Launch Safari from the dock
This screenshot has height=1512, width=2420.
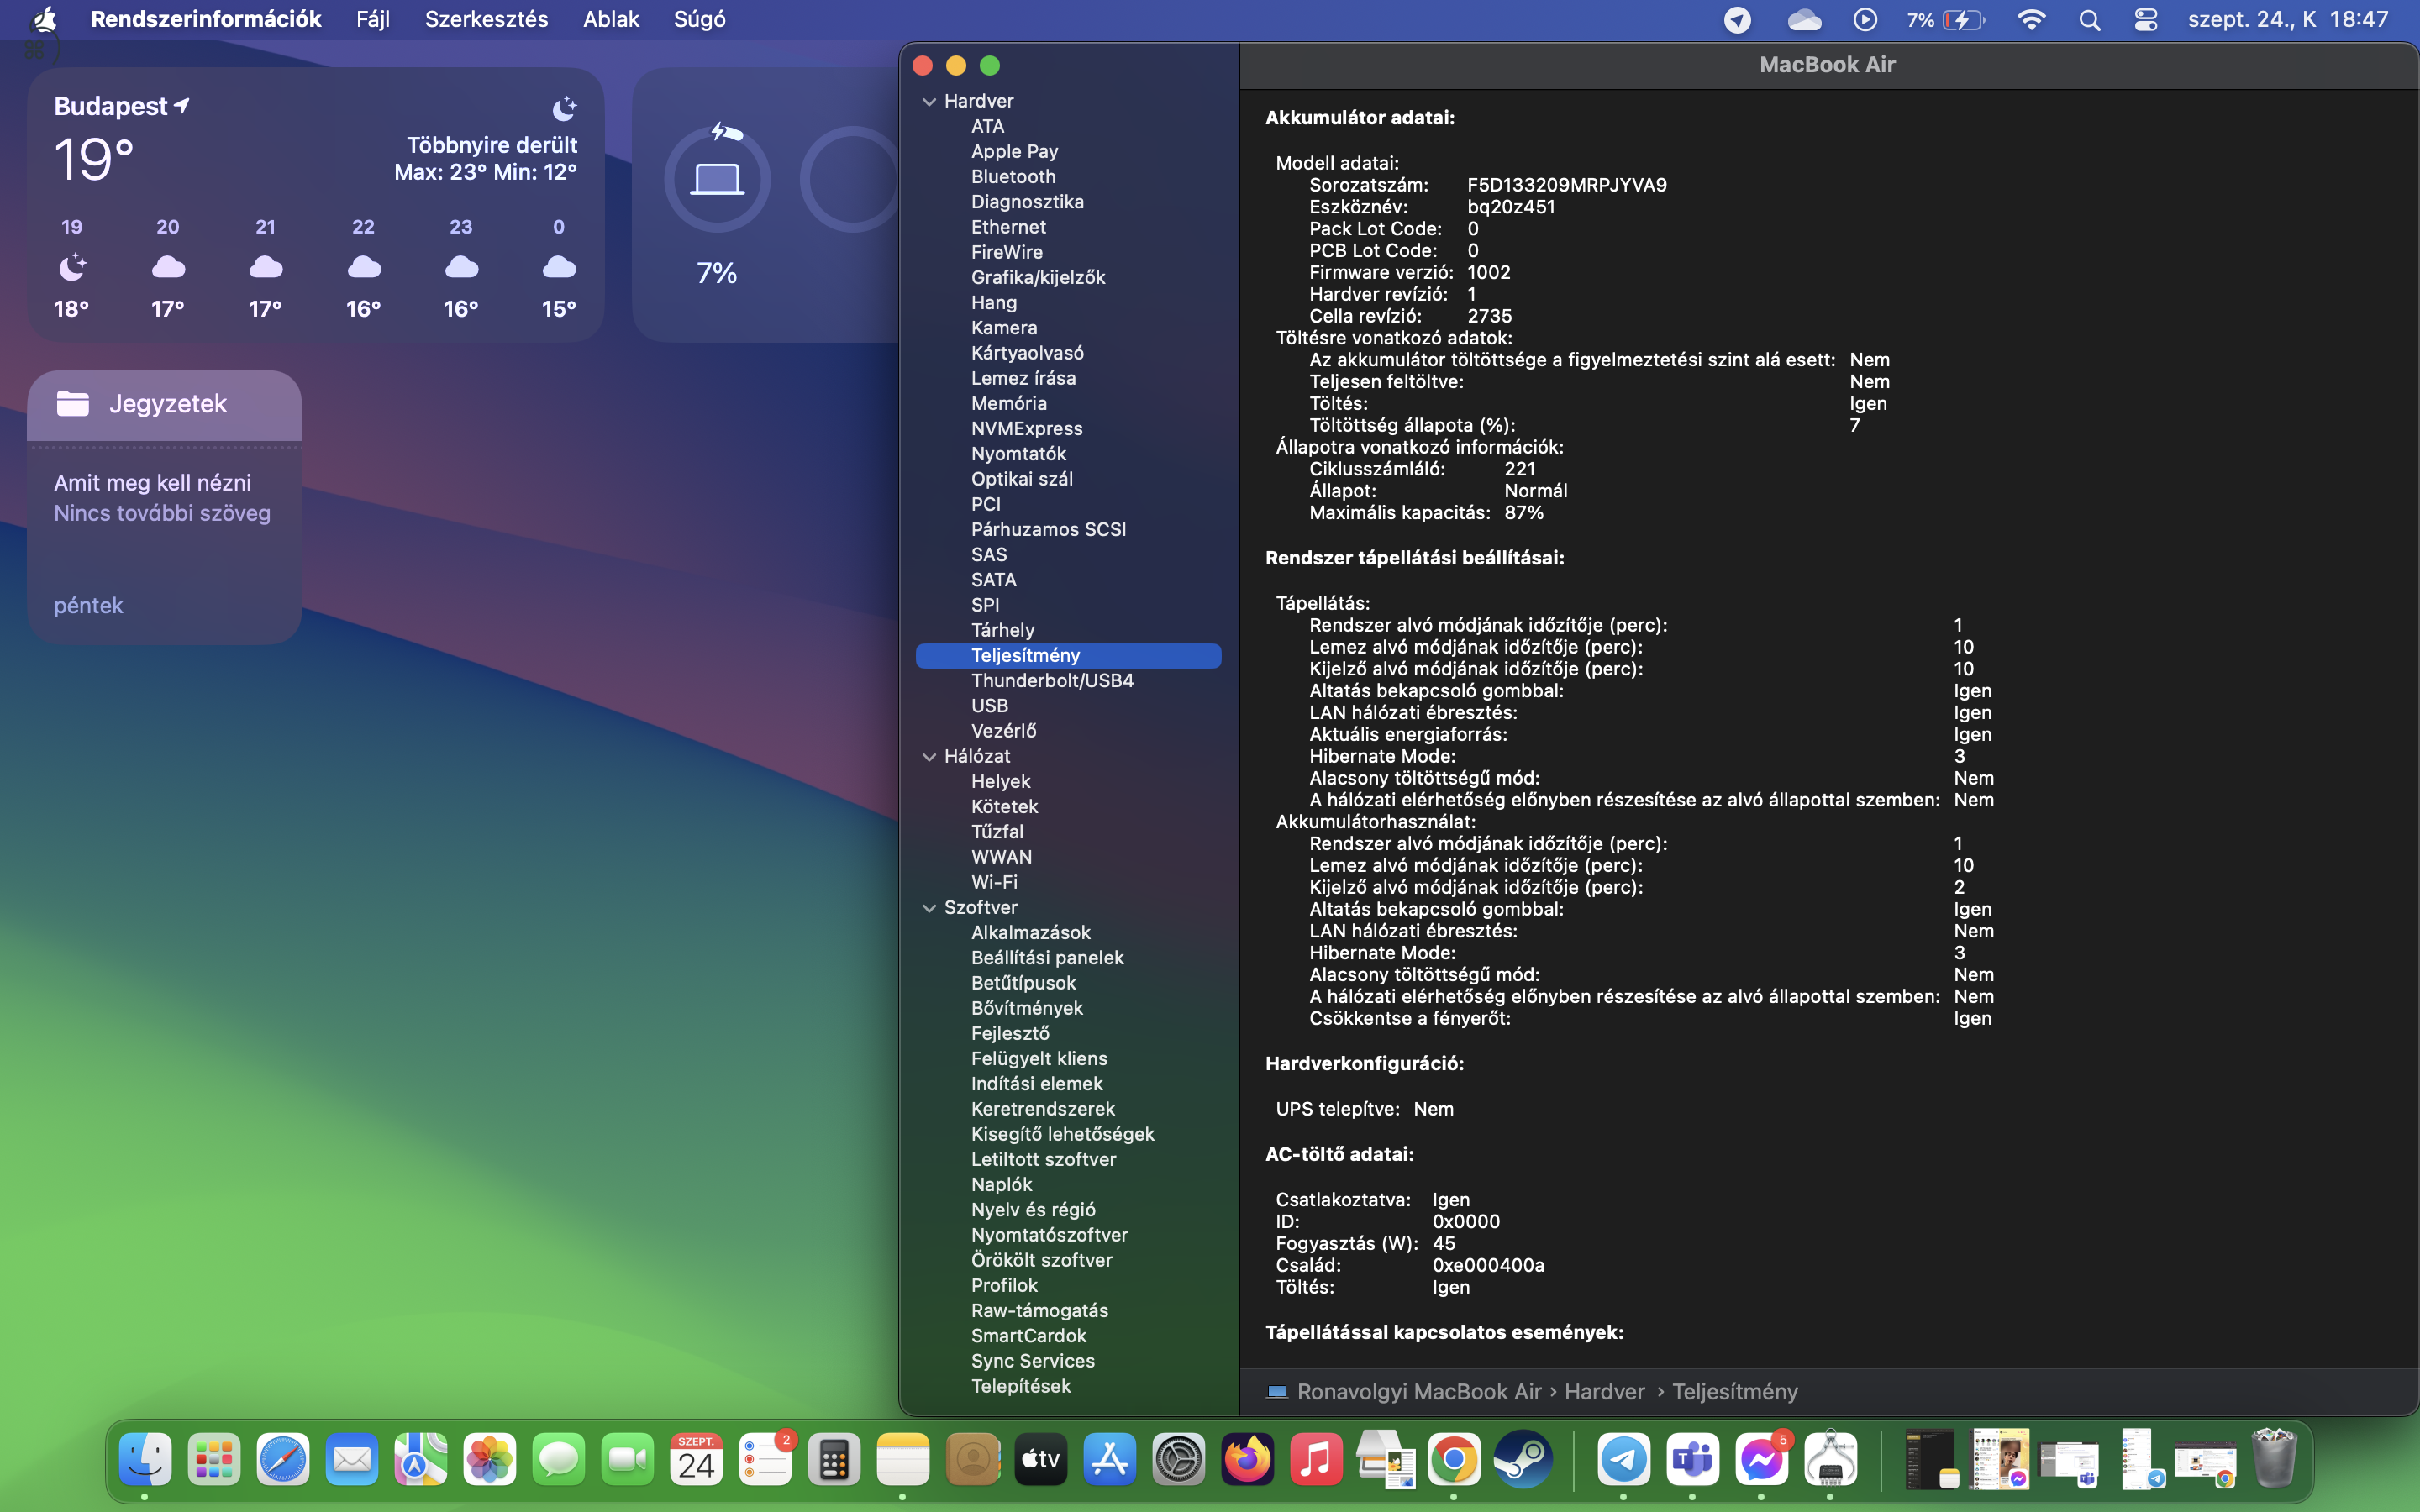tap(283, 1460)
